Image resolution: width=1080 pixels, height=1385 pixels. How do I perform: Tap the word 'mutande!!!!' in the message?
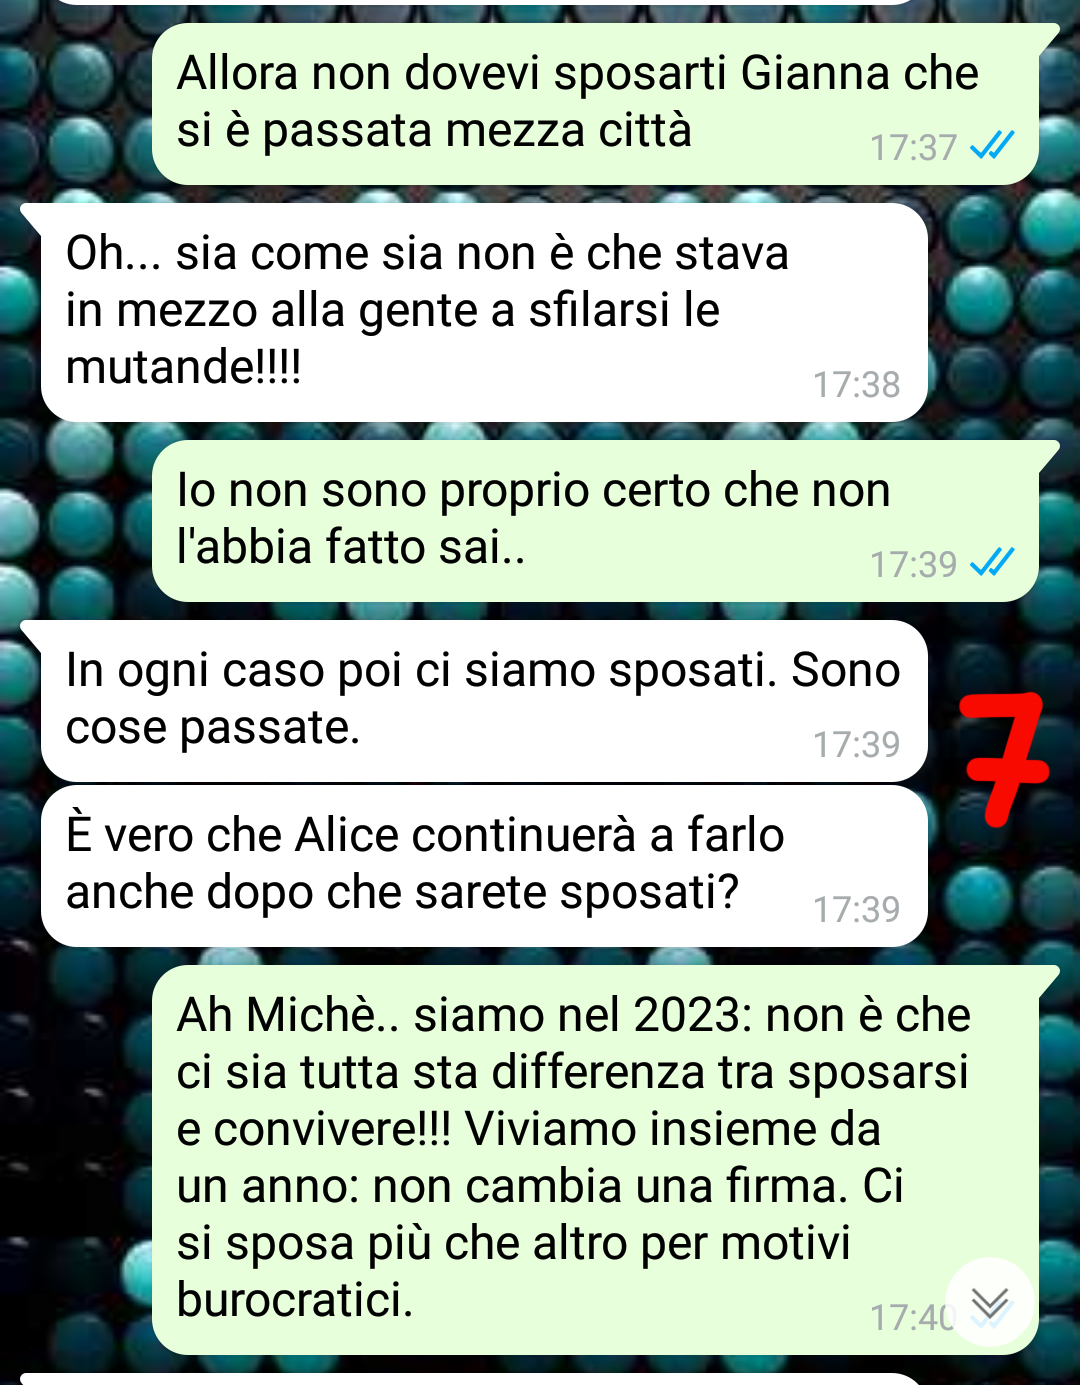pyautogui.click(x=184, y=367)
